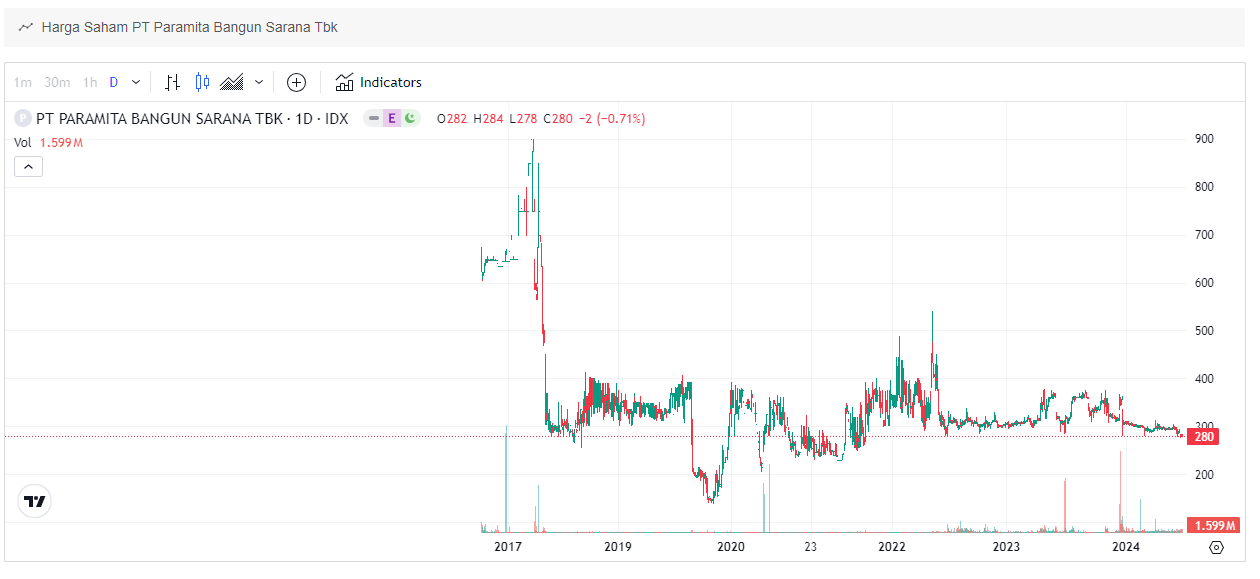Toggle the E earnings marker badge

[x=391, y=118]
